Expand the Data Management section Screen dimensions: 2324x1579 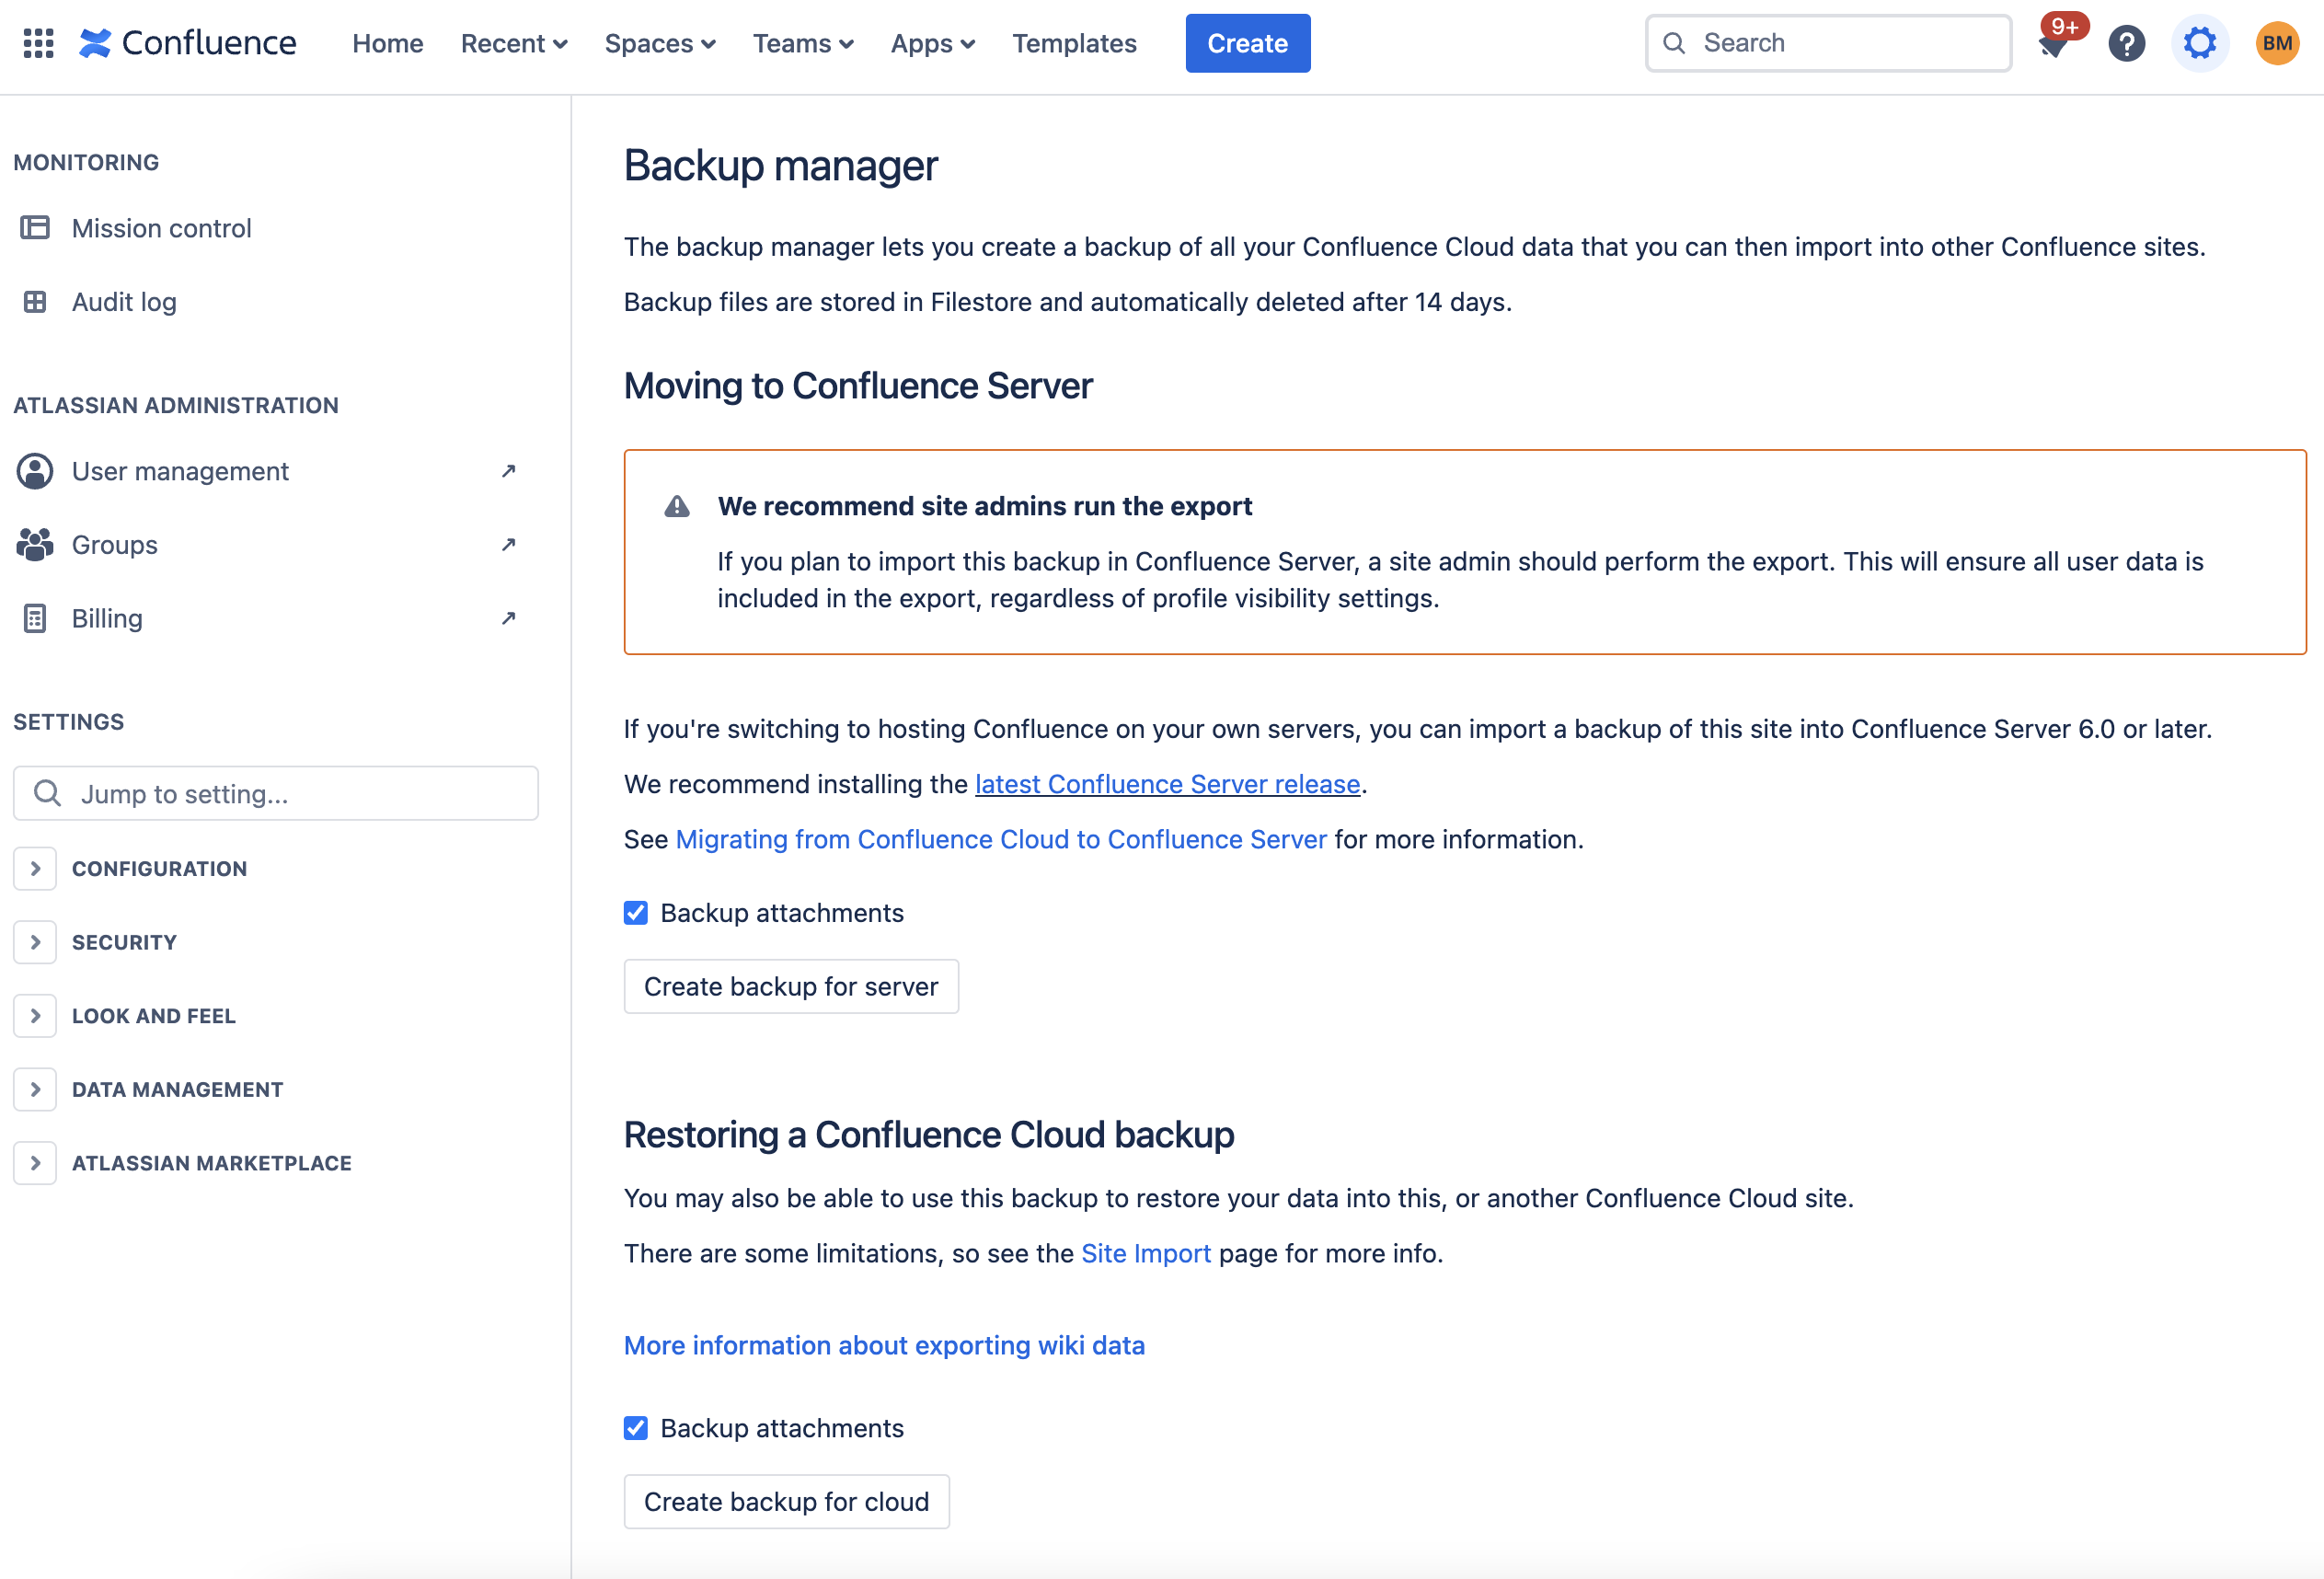tap(35, 1089)
